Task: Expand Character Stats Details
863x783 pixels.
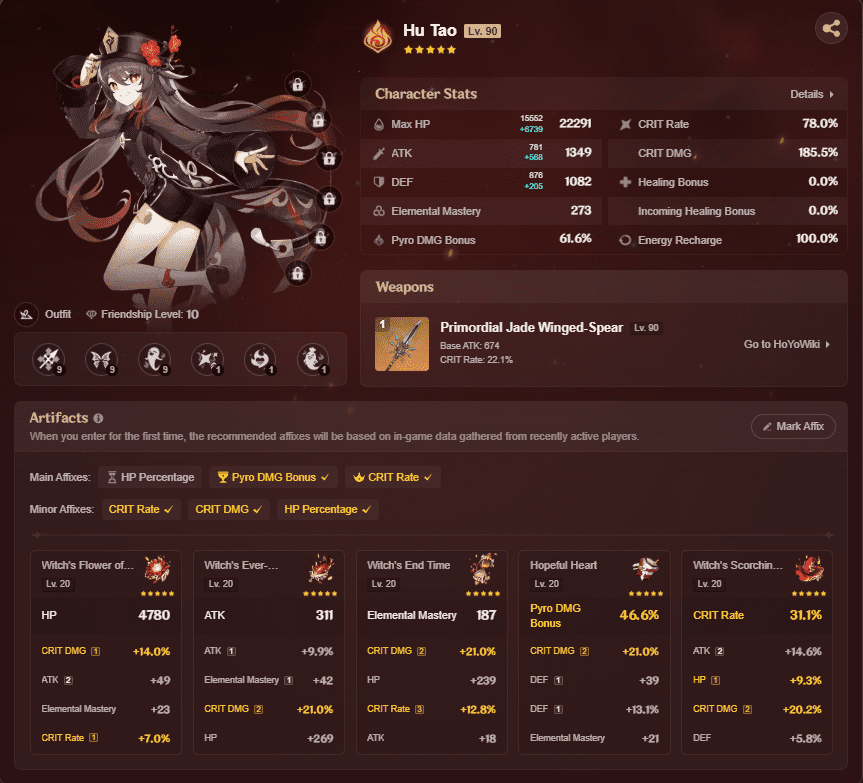Action: tap(812, 94)
